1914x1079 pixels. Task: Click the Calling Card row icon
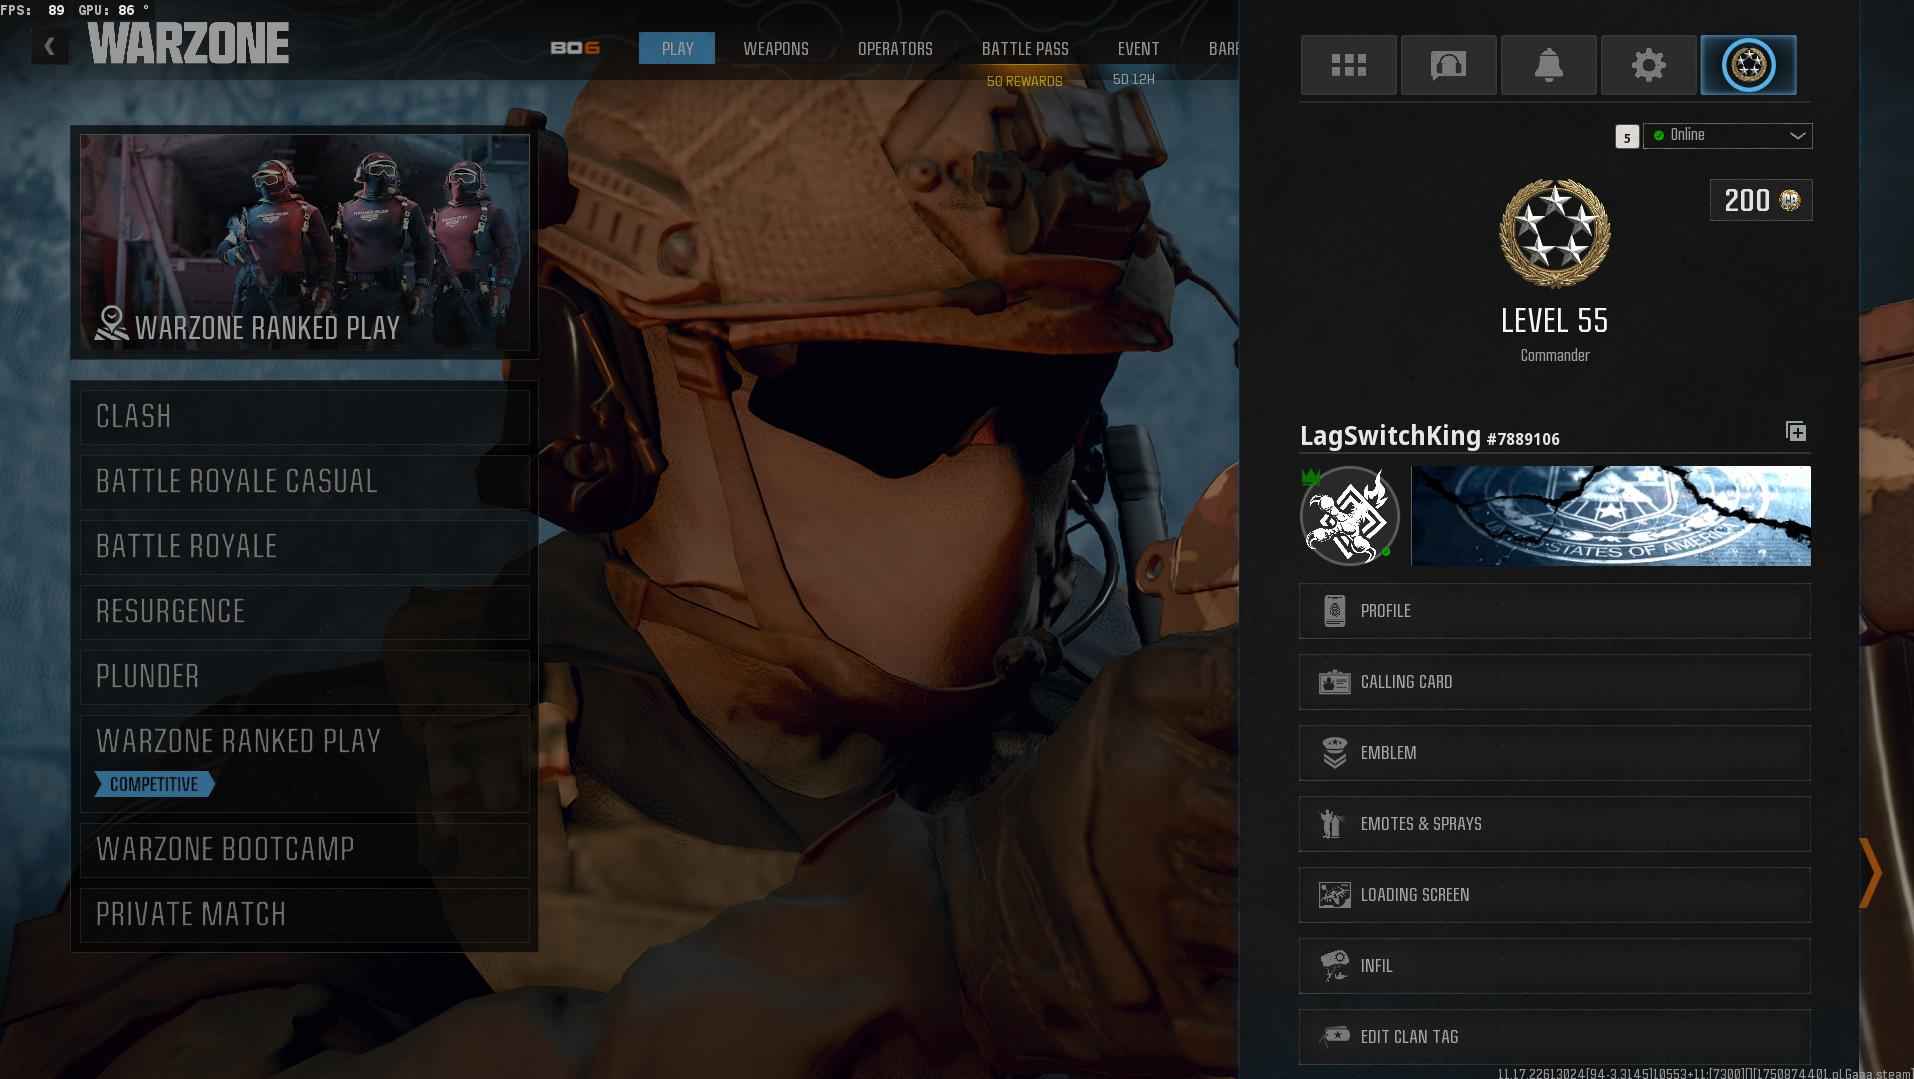pyautogui.click(x=1334, y=682)
